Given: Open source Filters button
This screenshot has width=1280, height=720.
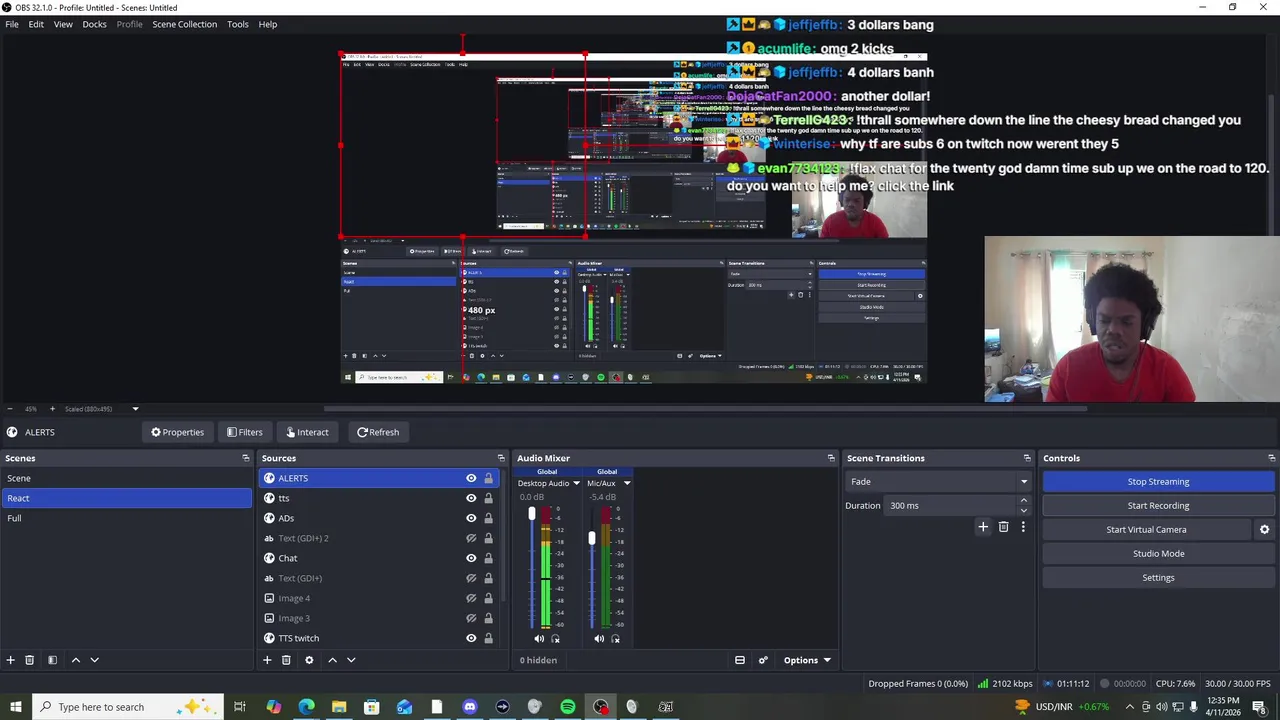Looking at the screenshot, I should pyautogui.click(x=244, y=432).
